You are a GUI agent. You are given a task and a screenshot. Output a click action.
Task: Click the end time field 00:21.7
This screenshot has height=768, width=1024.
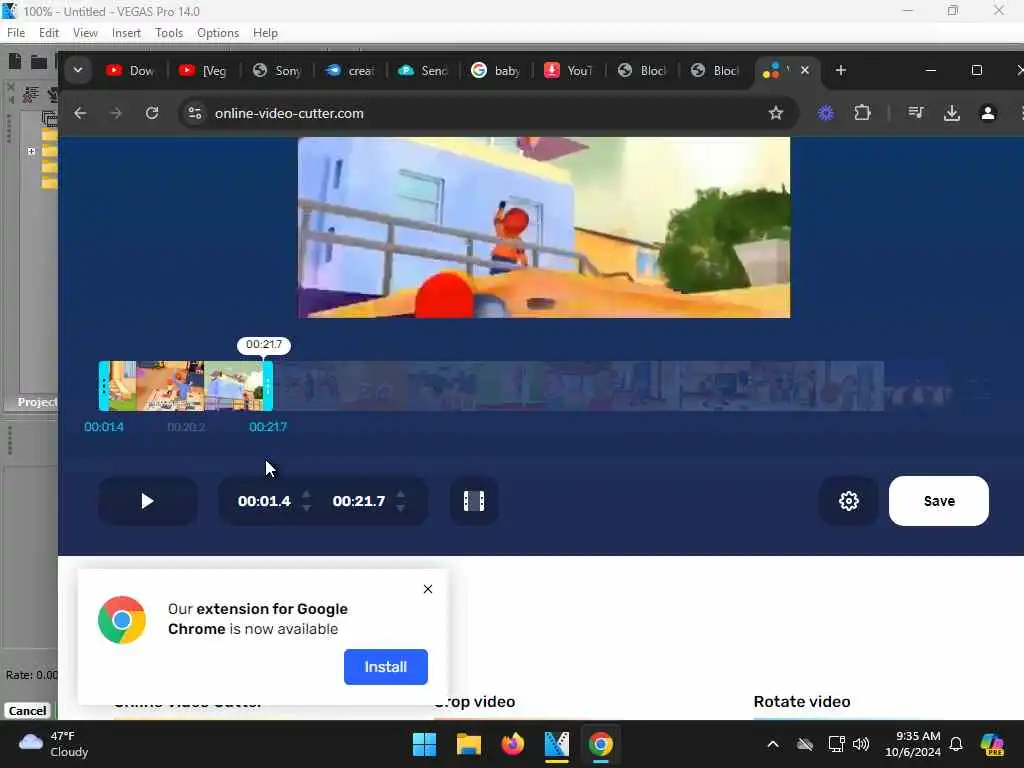[359, 501]
